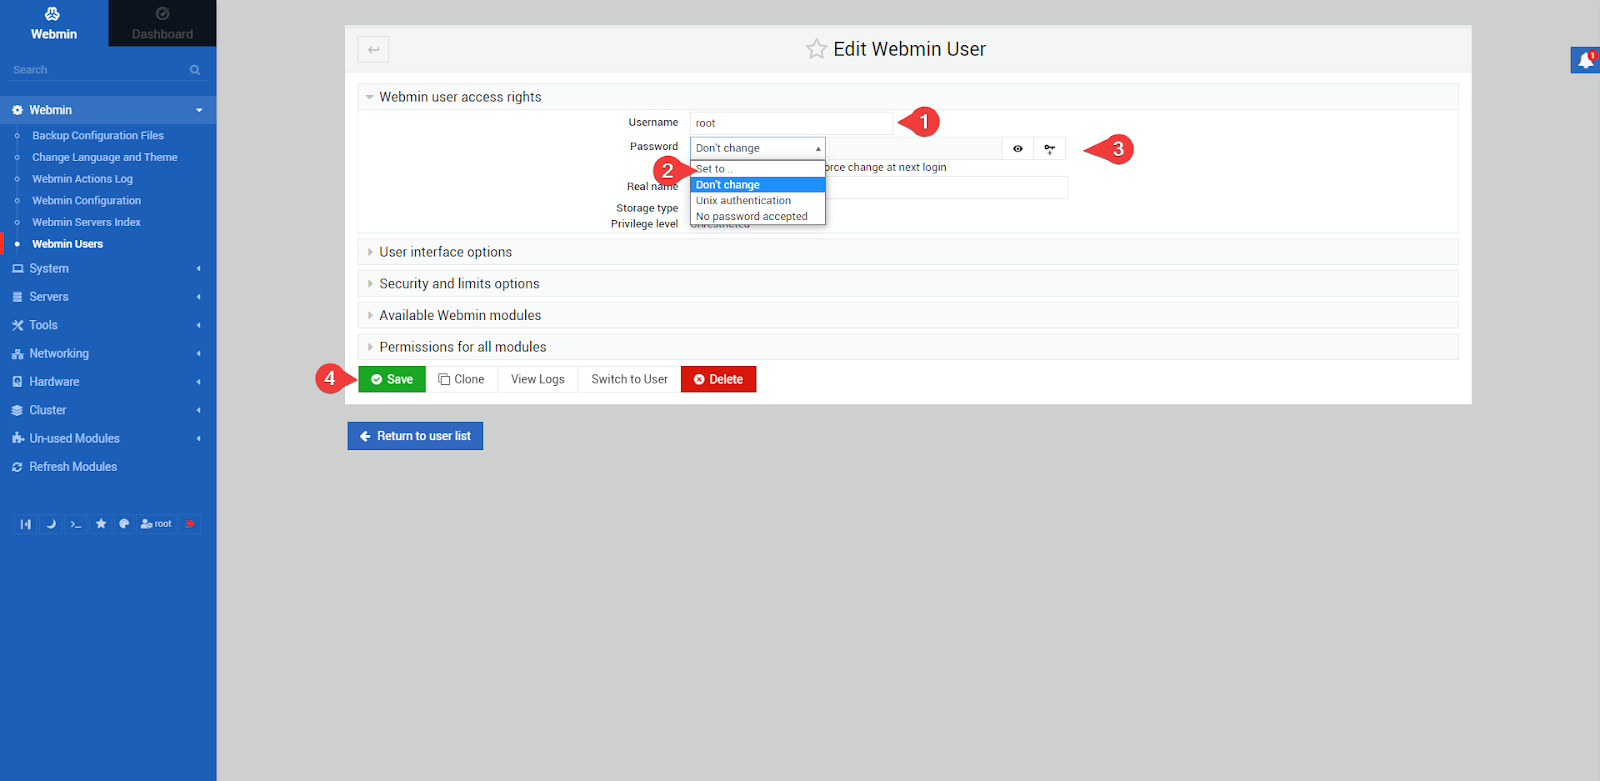
Task: Add page to favorites star by title
Action: [x=816, y=49]
